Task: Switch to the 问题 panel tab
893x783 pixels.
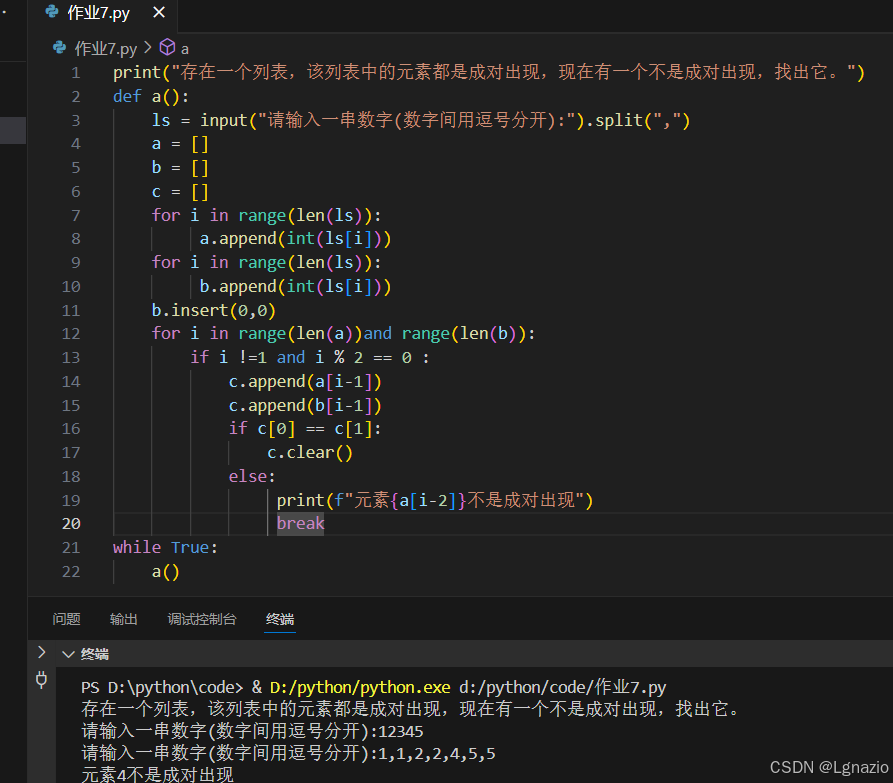Action: click(66, 619)
